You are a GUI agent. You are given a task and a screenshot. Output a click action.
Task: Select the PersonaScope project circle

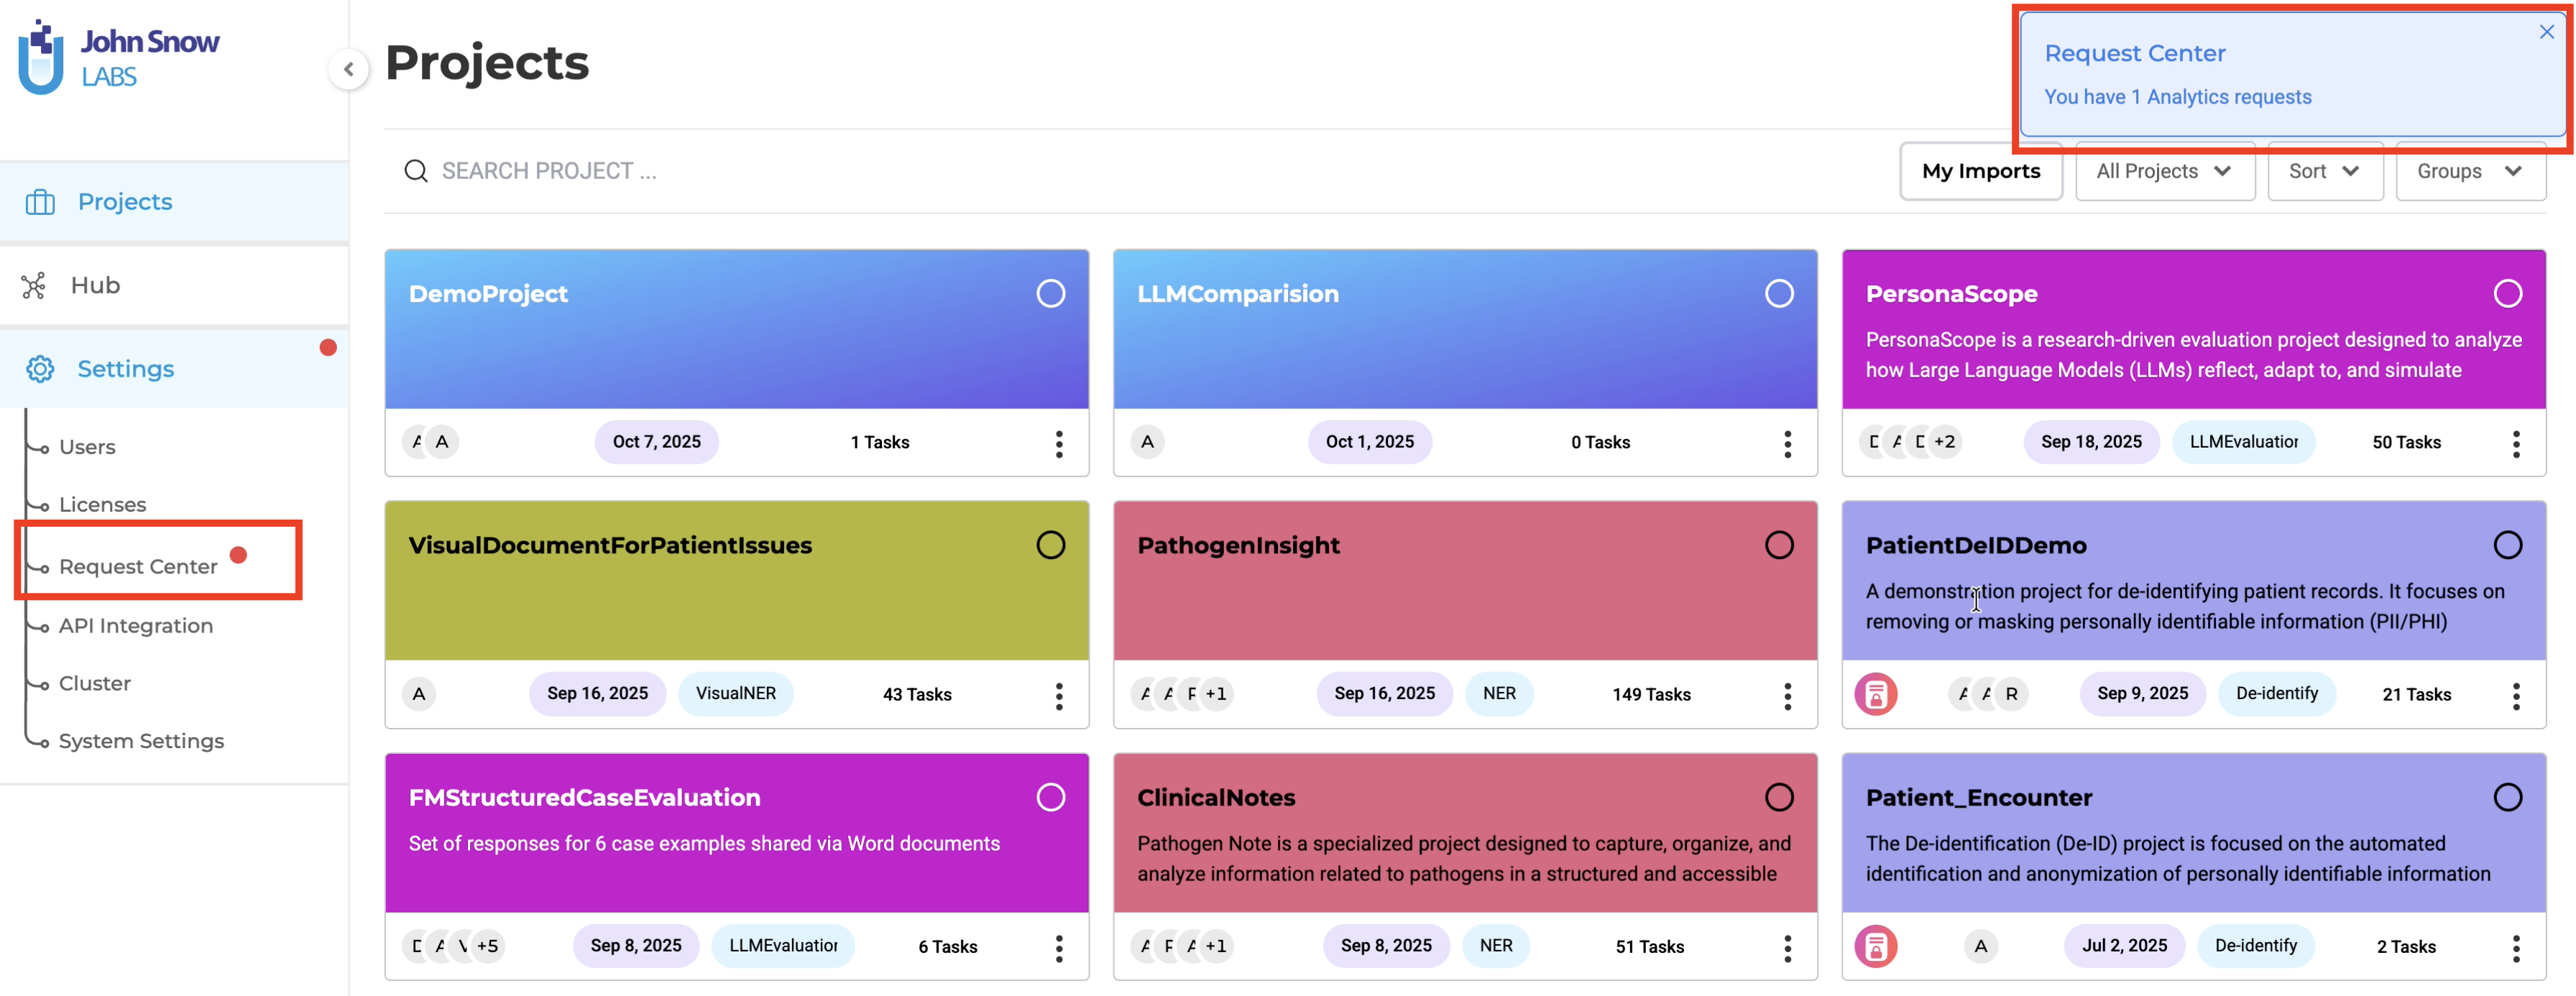(x=2507, y=294)
